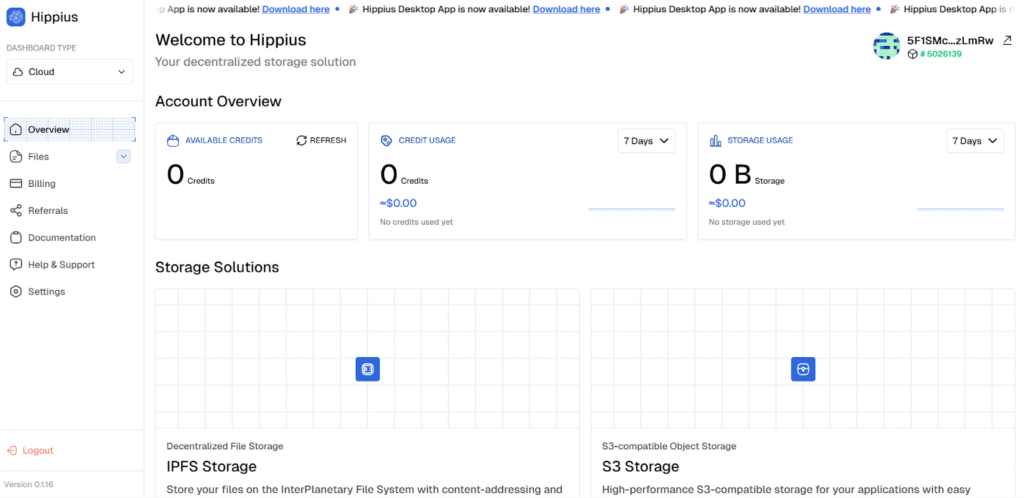Click the Credit Usage tag icon
The width and height of the screenshot is (1024, 498).
pos(387,141)
